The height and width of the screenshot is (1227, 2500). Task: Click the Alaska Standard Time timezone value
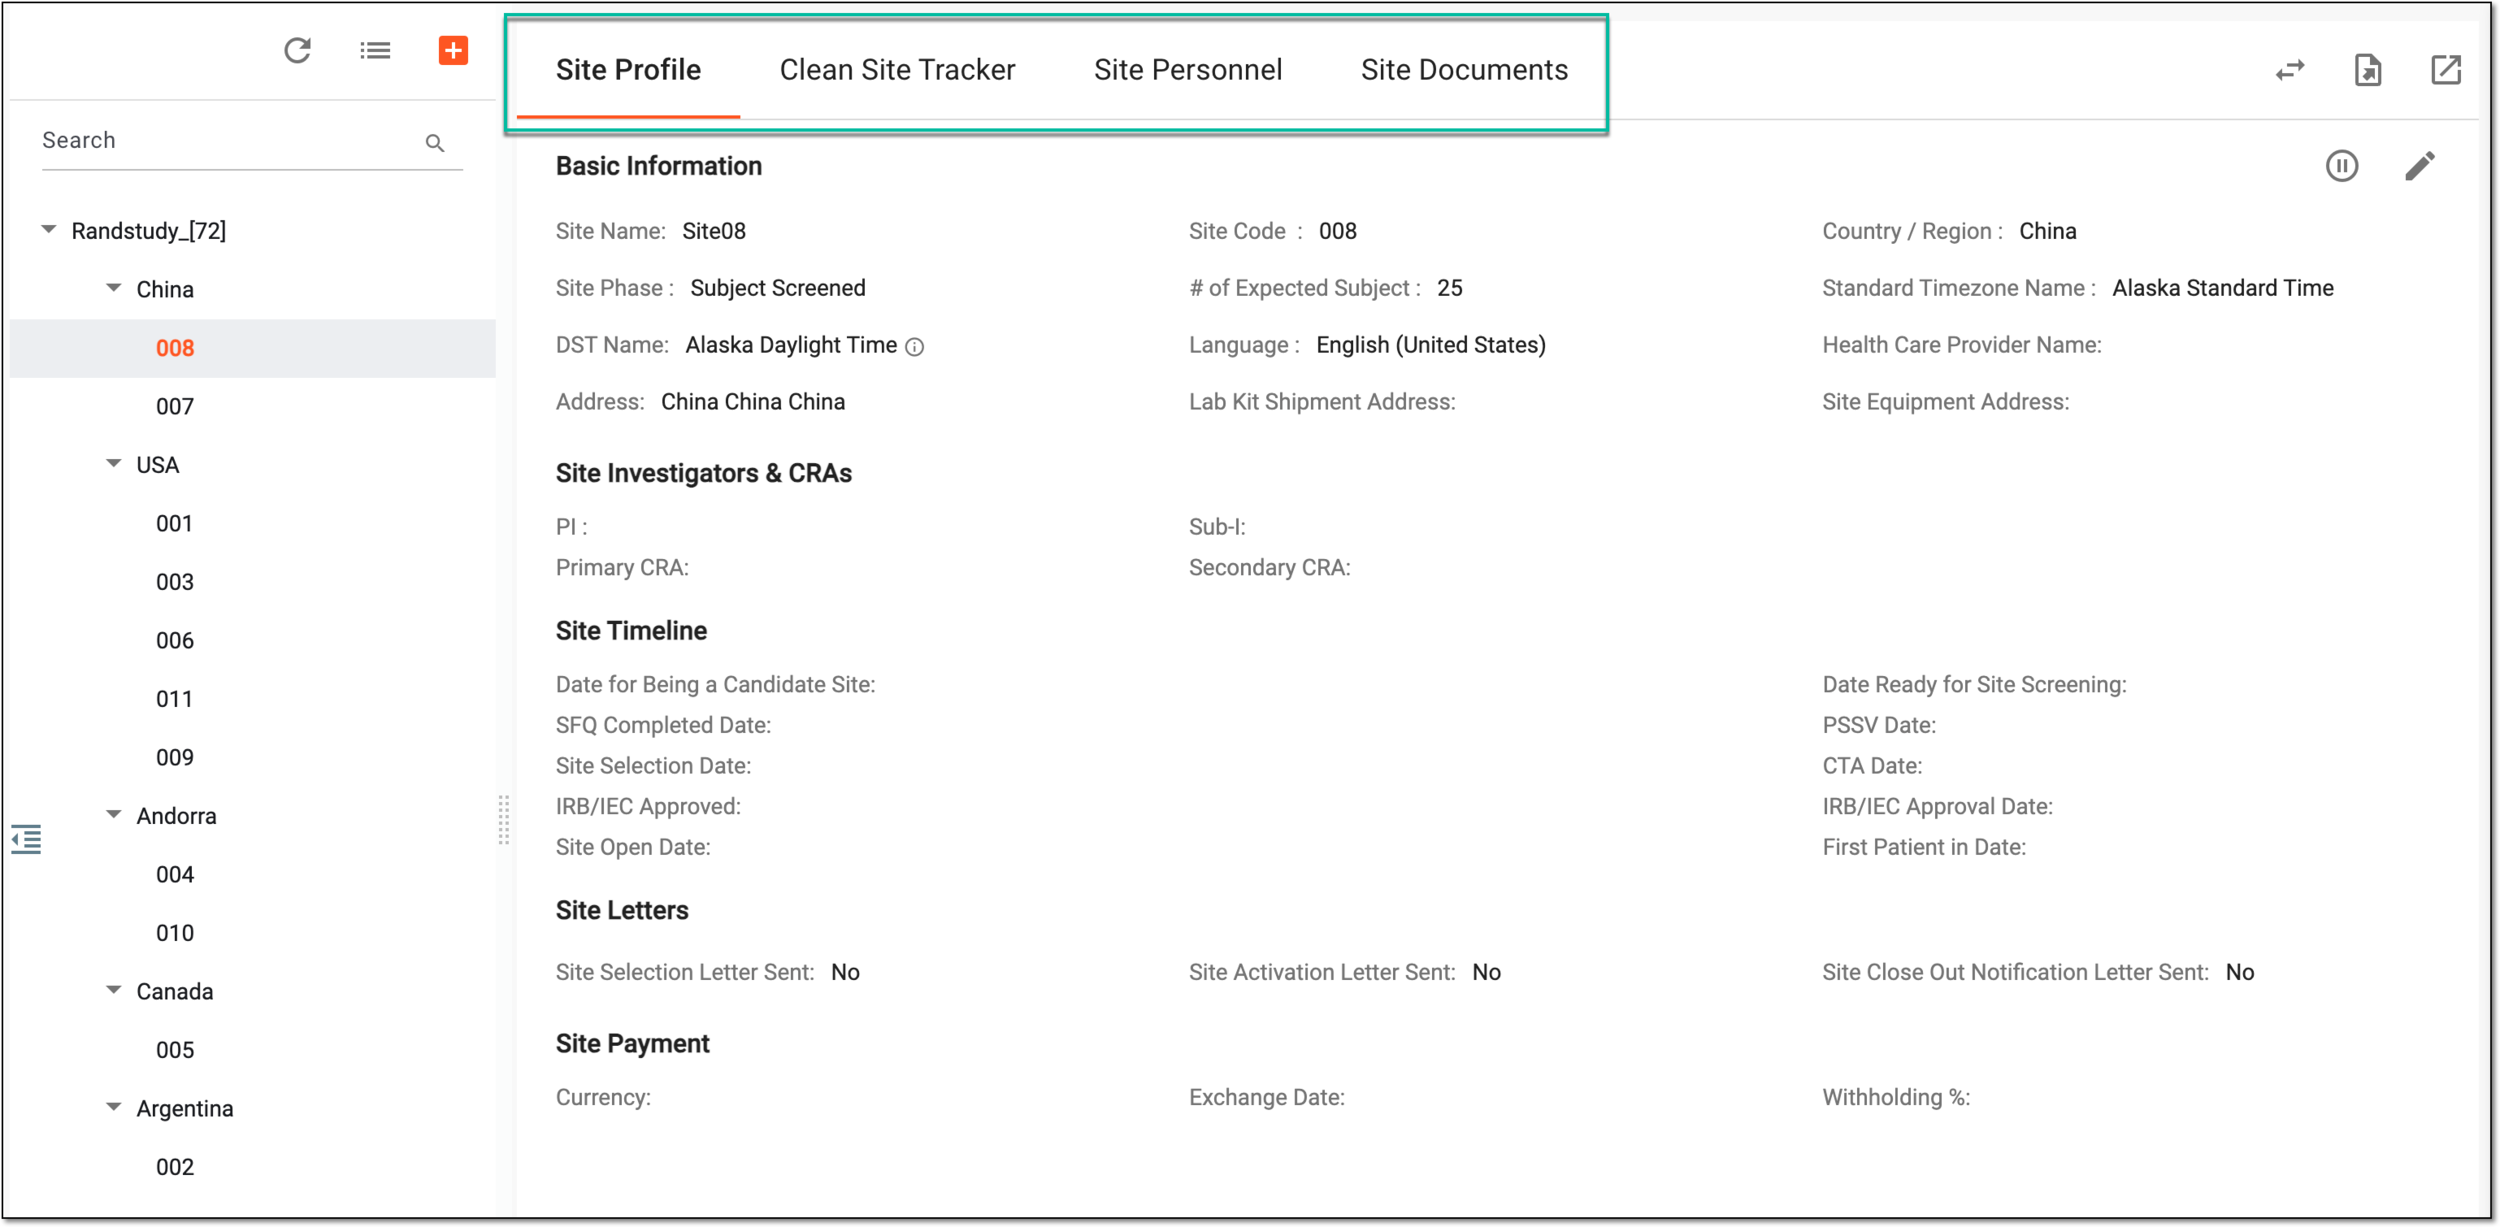point(2223,288)
